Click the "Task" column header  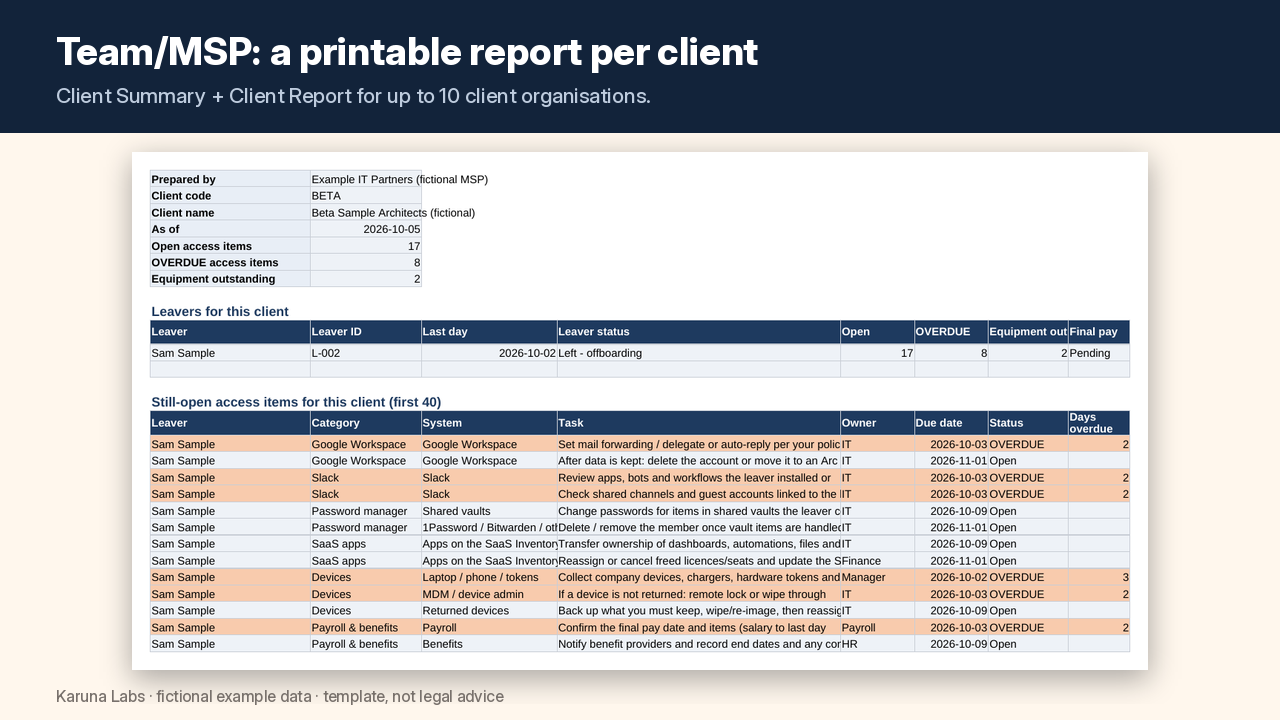point(699,423)
